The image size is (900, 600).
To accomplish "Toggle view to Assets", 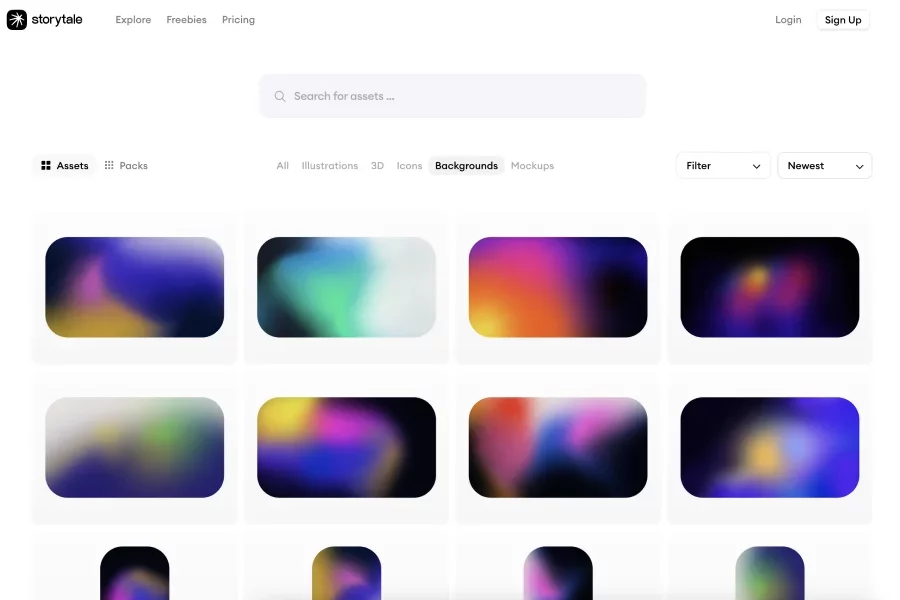I will [72, 166].
